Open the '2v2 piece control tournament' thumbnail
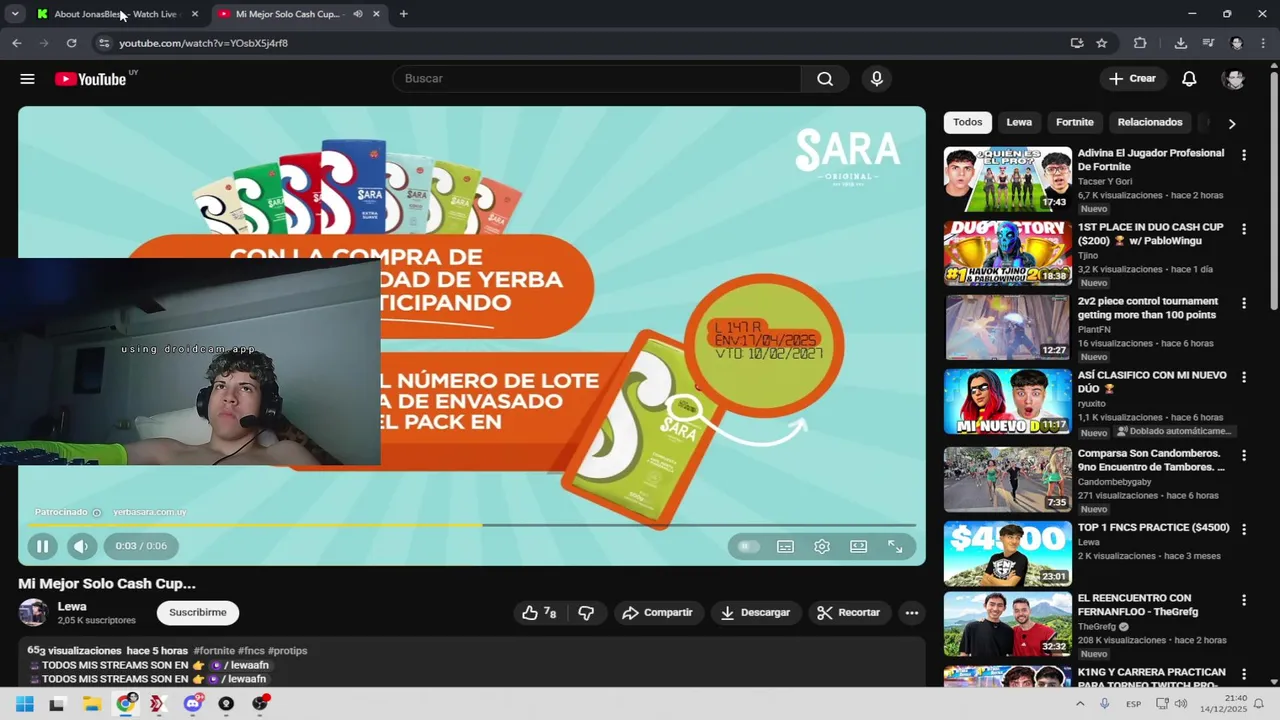Screen dimensions: 1280x720 tap(1007, 327)
